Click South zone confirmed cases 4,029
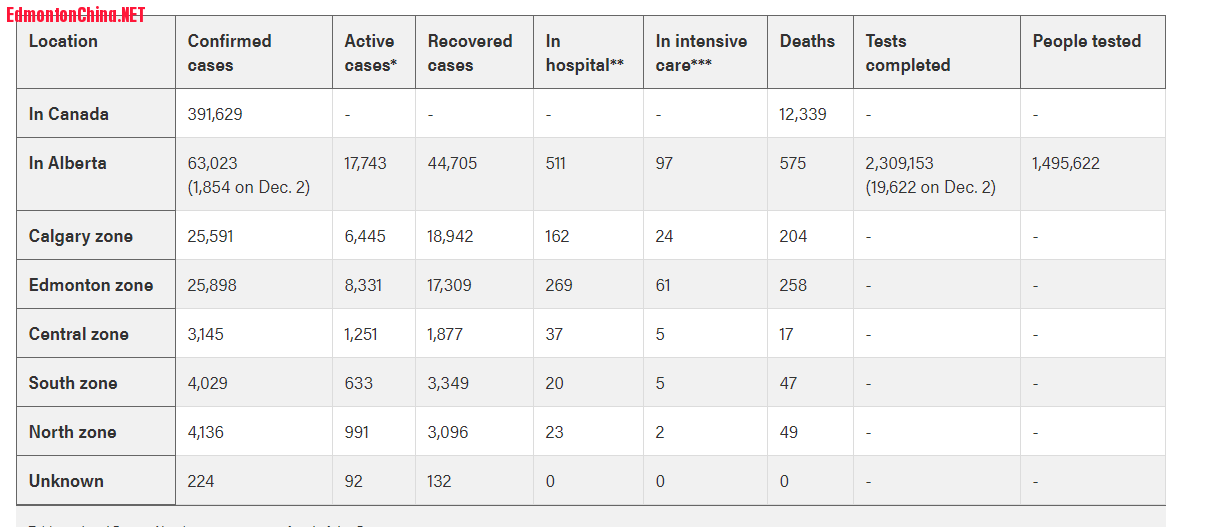The height and width of the screenshot is (527, 1231). tap(209, 383)
